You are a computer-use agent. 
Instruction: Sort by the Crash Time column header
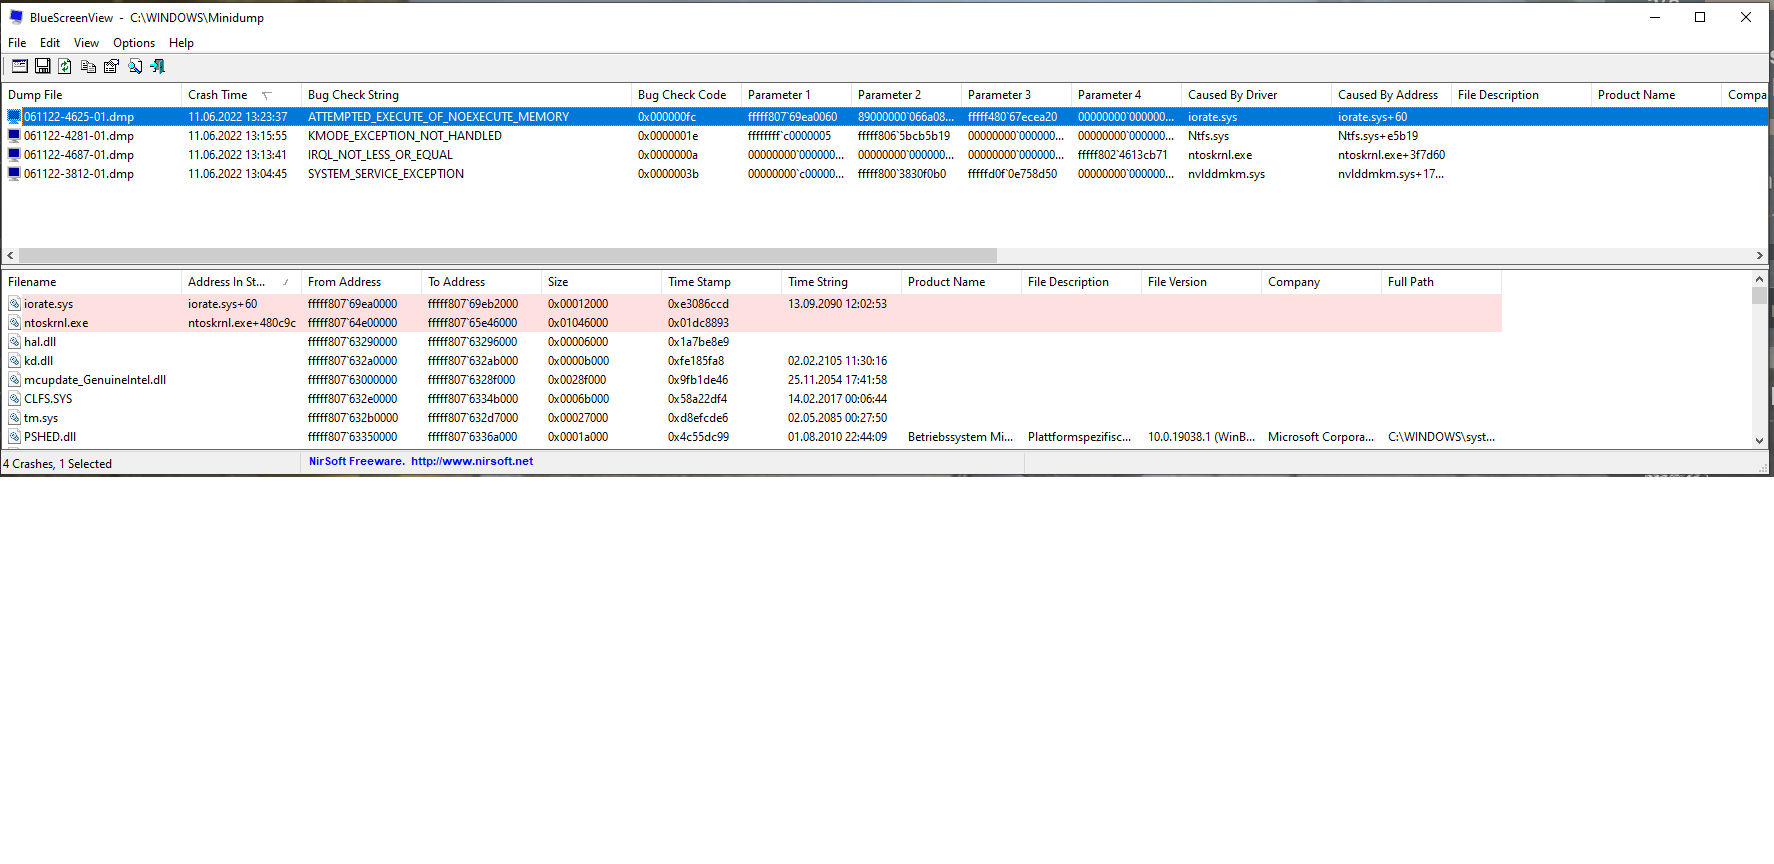(x=241, y=95)
